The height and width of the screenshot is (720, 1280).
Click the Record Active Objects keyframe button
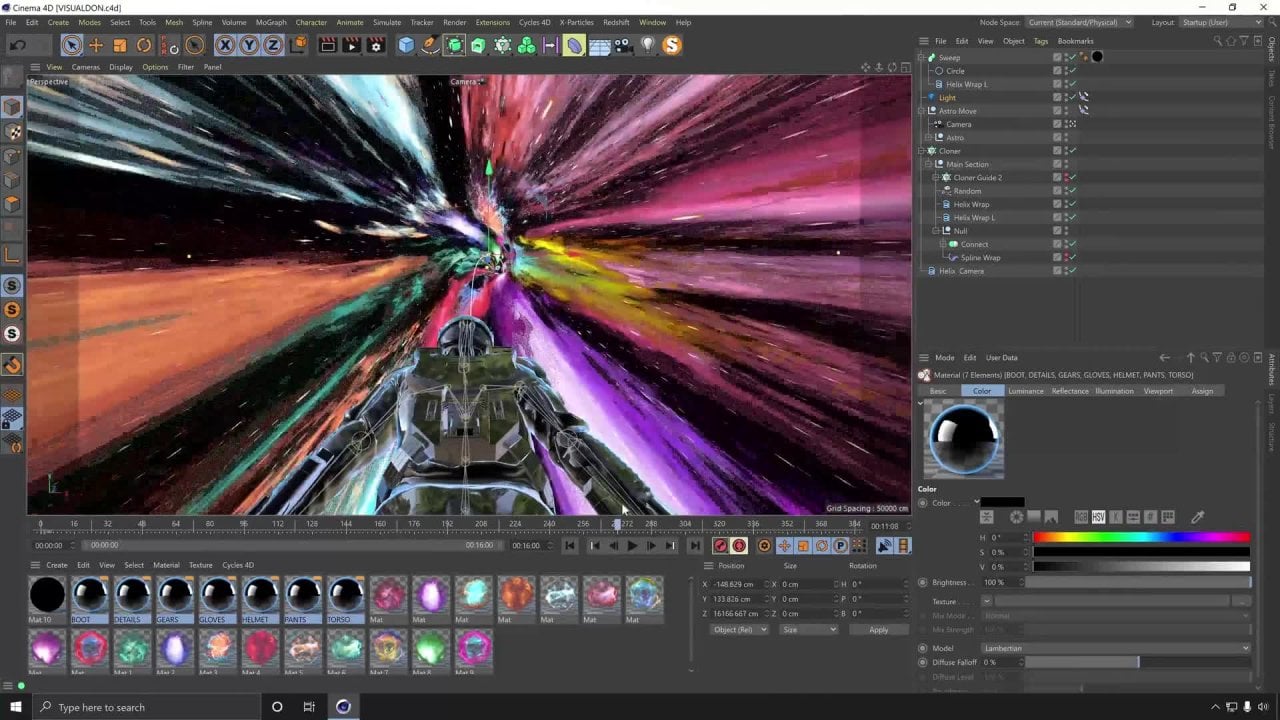(x=720, y=546)
